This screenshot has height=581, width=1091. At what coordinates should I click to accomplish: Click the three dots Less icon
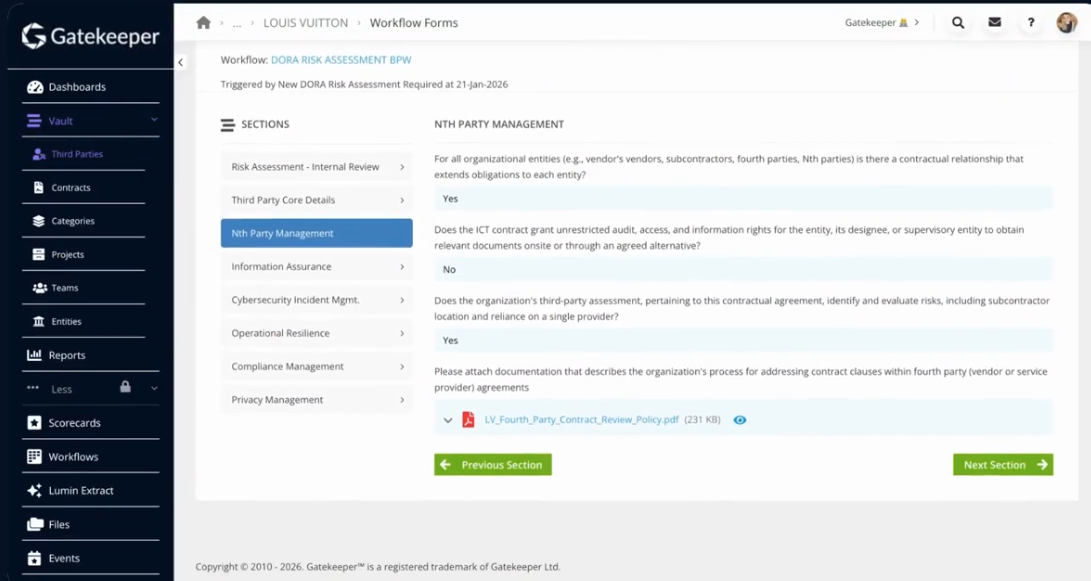coord(33,388)
